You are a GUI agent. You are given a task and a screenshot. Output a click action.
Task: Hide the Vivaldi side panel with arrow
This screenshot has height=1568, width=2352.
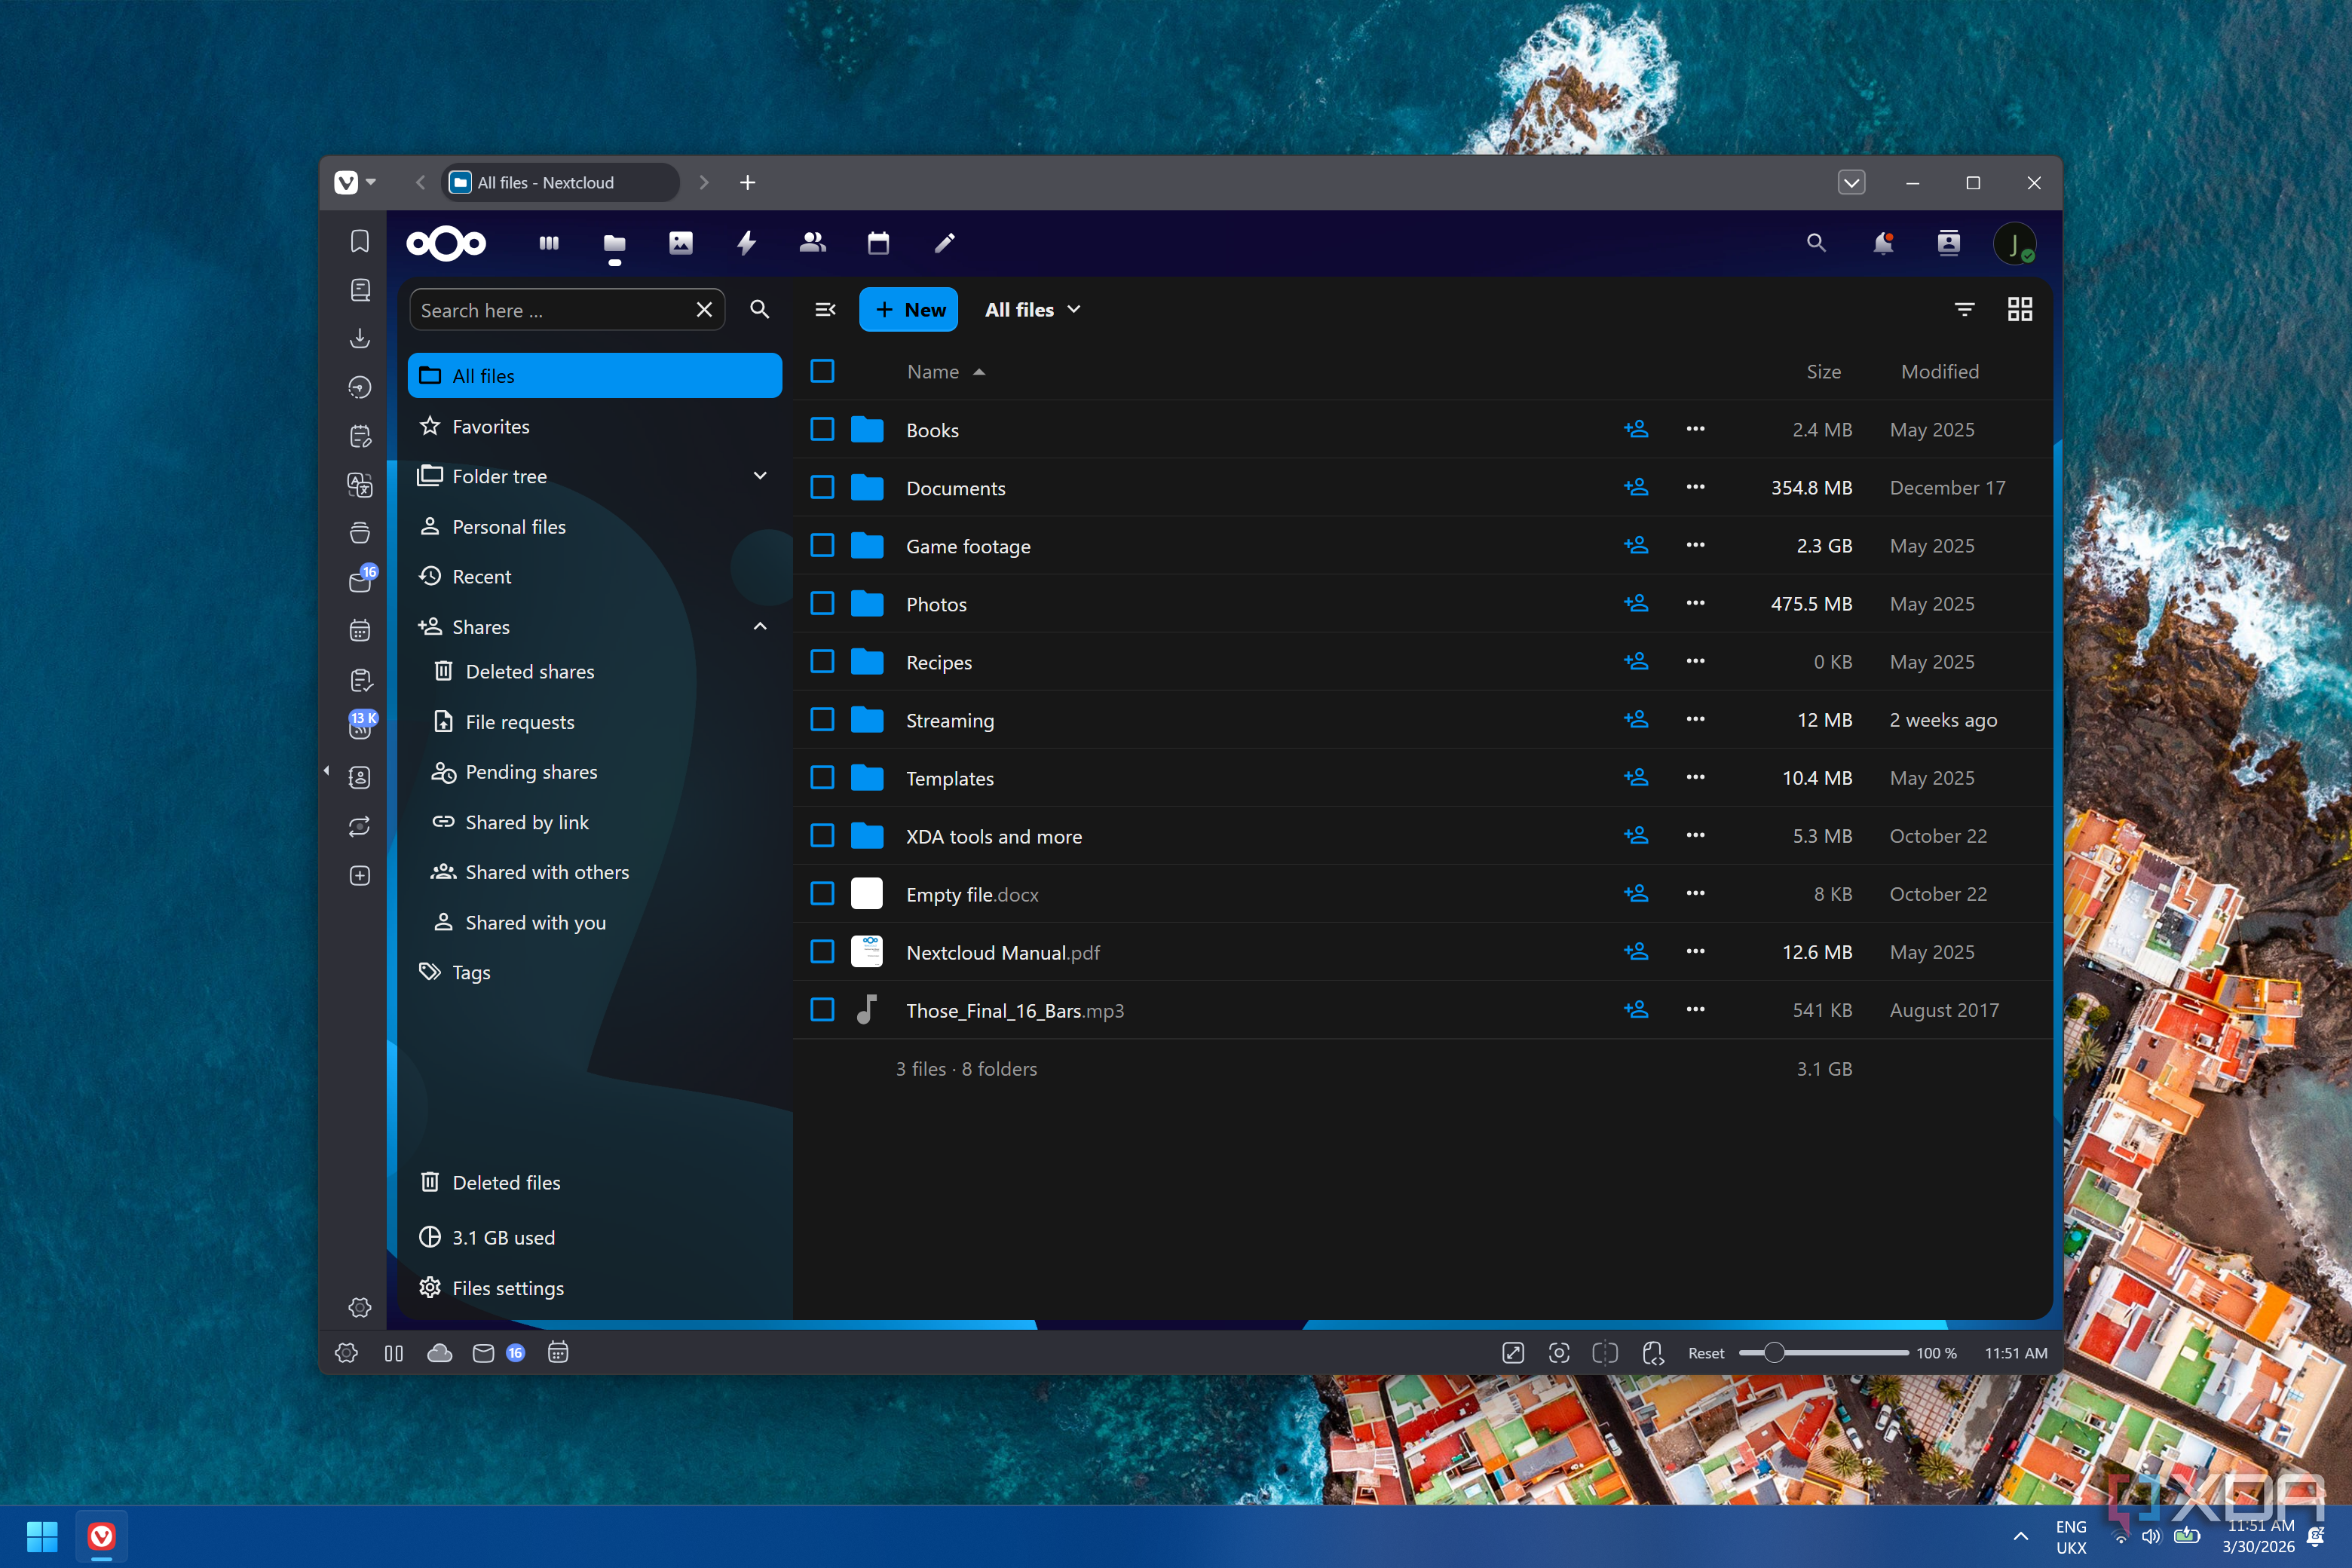point(326,770)
